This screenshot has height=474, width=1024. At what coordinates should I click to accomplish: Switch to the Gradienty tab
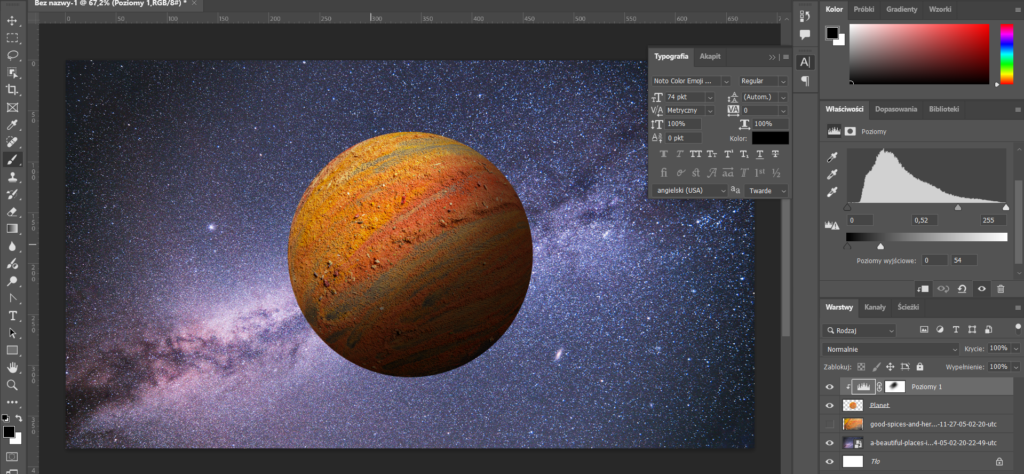point(901,9)
